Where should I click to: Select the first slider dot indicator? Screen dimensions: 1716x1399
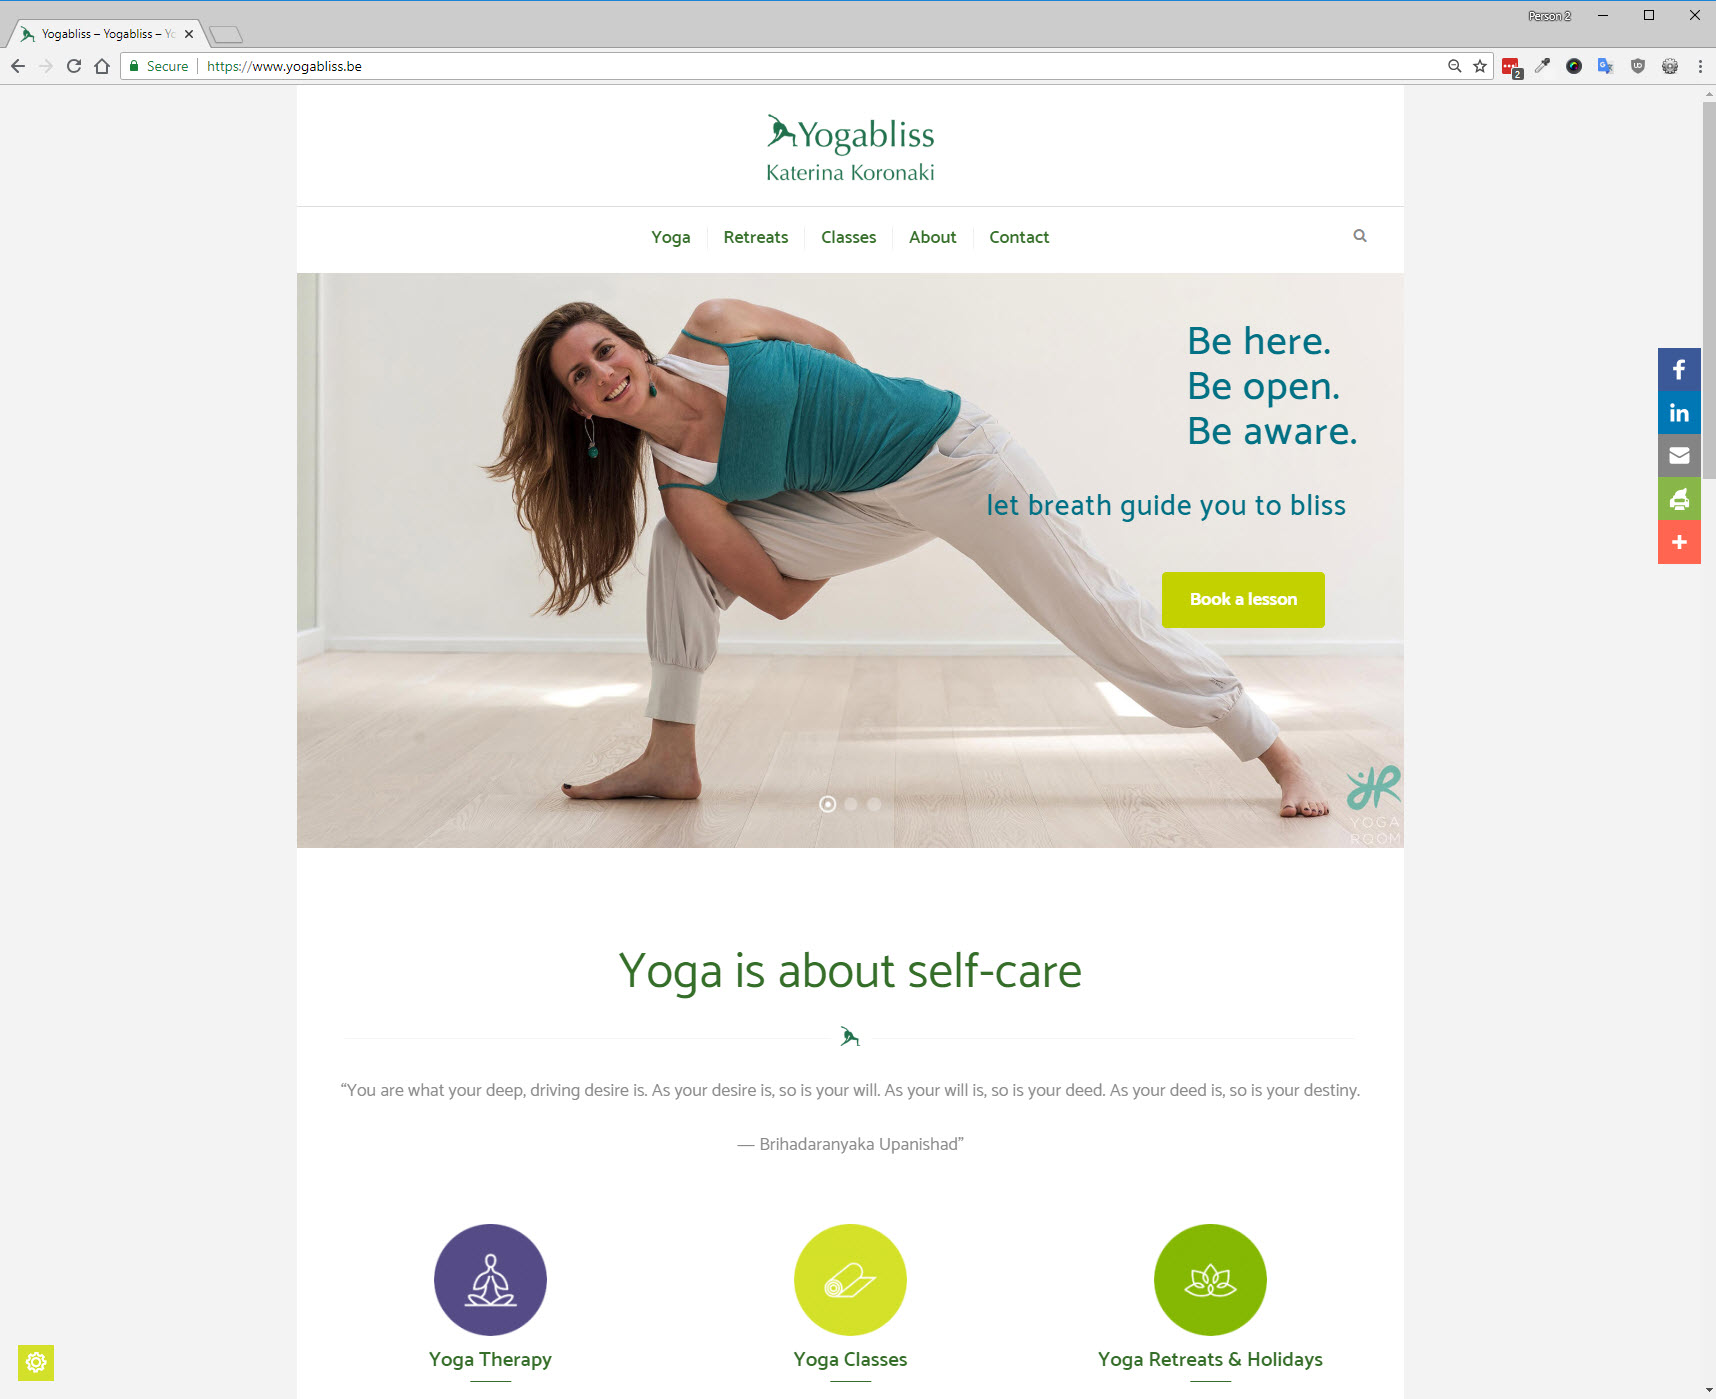pos(827,804)
